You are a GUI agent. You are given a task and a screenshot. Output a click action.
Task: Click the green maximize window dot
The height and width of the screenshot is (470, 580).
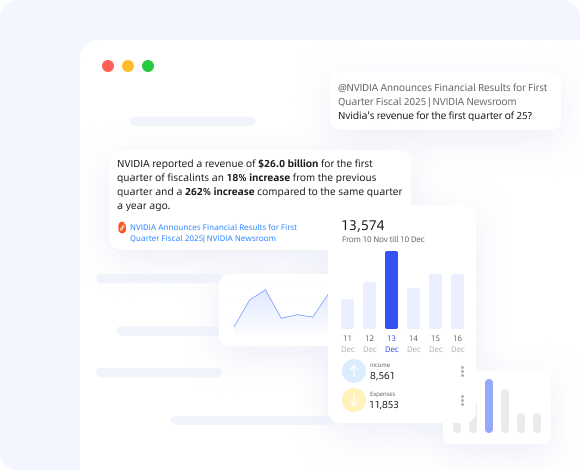148,66
